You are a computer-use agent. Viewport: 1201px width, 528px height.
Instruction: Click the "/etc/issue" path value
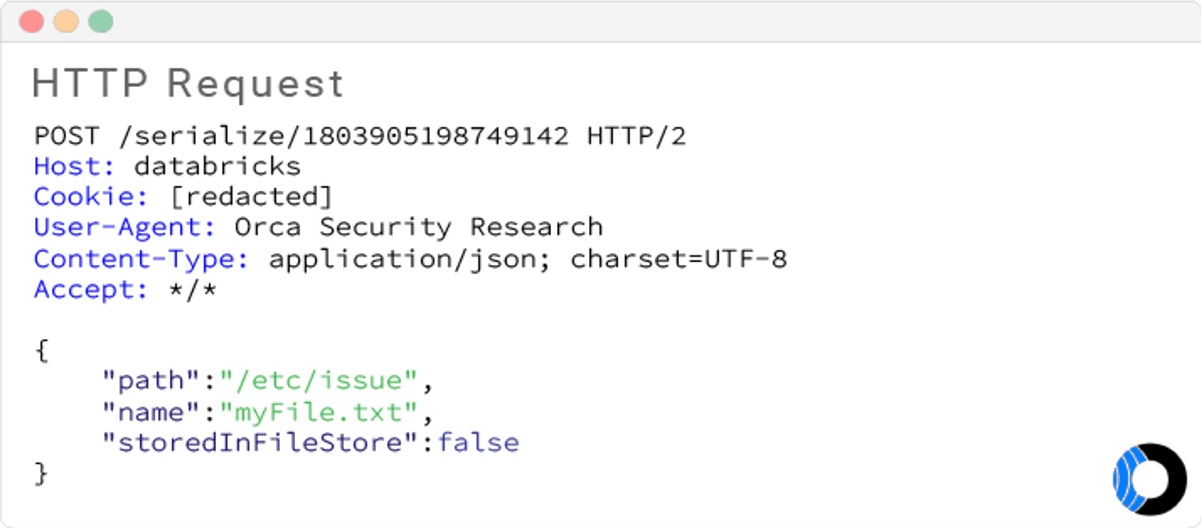[x=317, y=381]
